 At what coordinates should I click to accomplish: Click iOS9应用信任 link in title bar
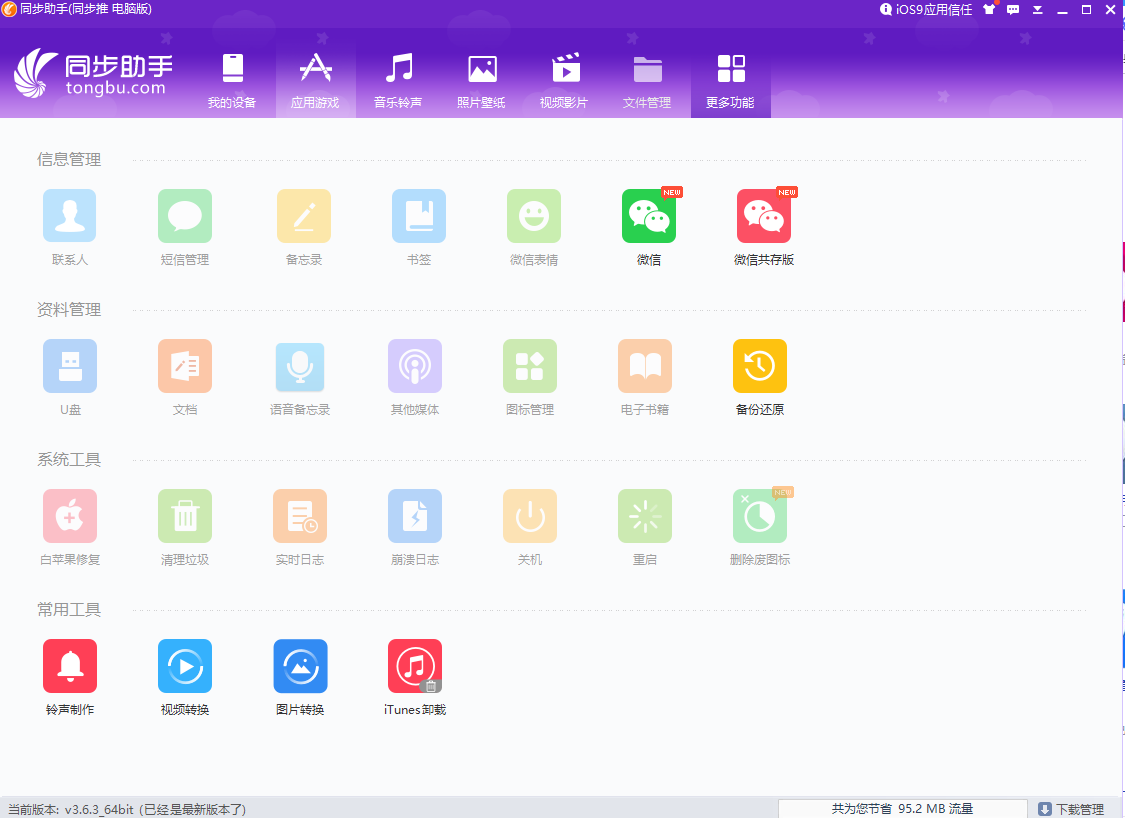pos(926,10)
